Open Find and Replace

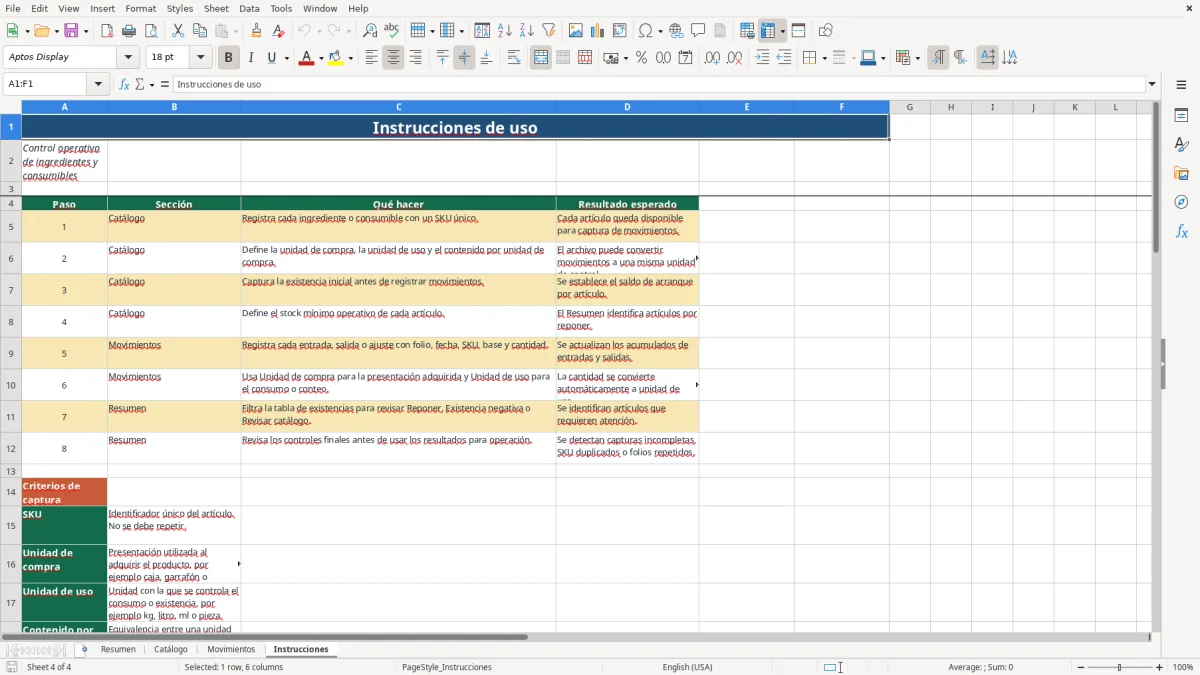point(370,31)
